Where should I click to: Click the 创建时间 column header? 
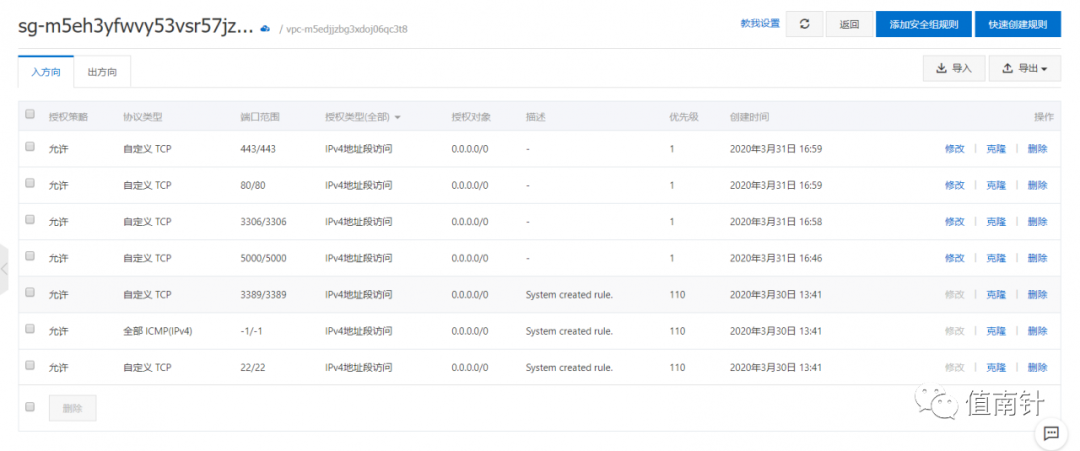(x=749, y=117)
